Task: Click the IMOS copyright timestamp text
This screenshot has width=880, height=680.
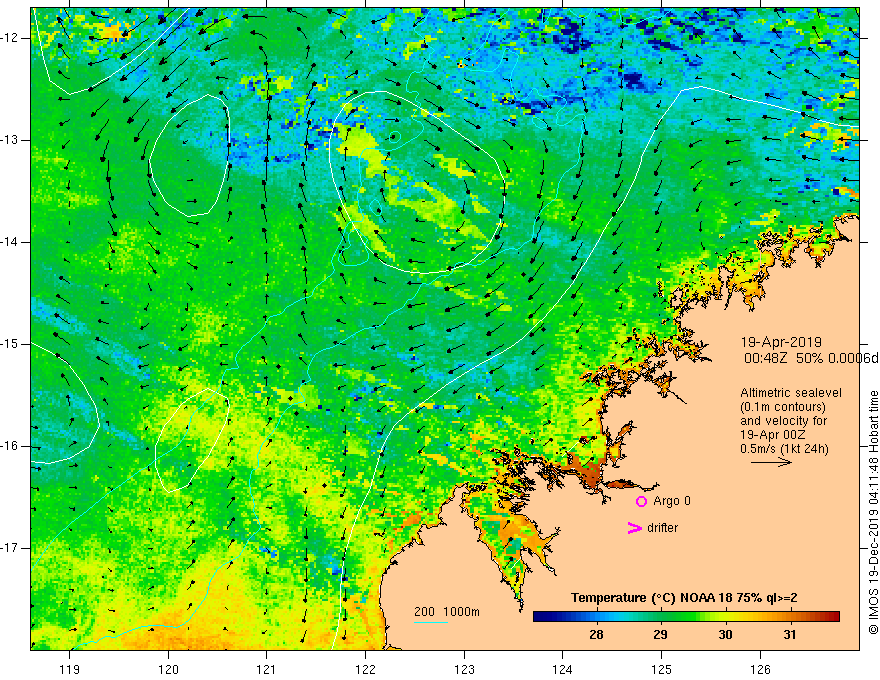Action: tap(873, 512)
